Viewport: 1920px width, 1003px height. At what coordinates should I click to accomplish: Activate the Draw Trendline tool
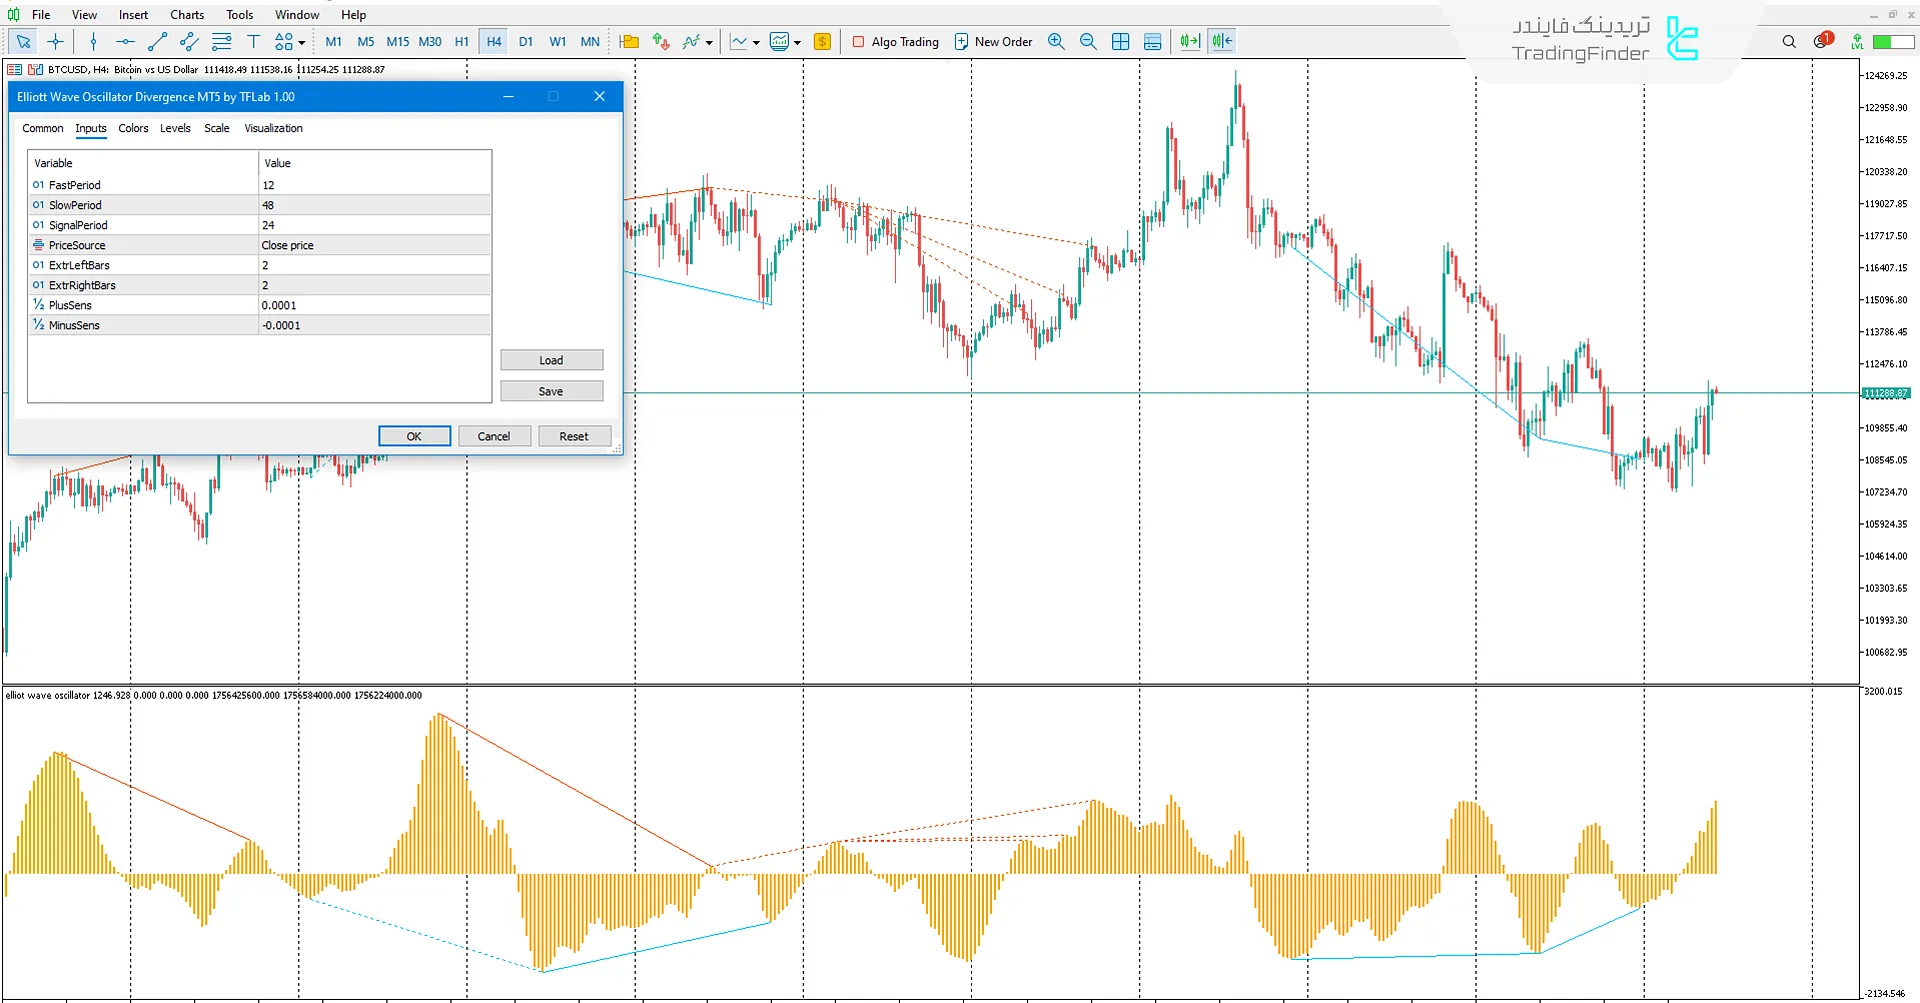click(x=157, y=42)
